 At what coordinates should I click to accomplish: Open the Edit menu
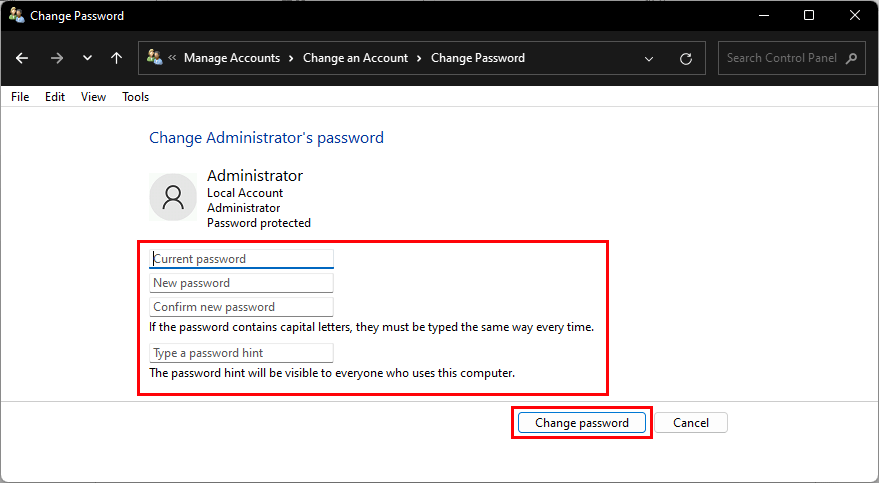tap(55, 96)
